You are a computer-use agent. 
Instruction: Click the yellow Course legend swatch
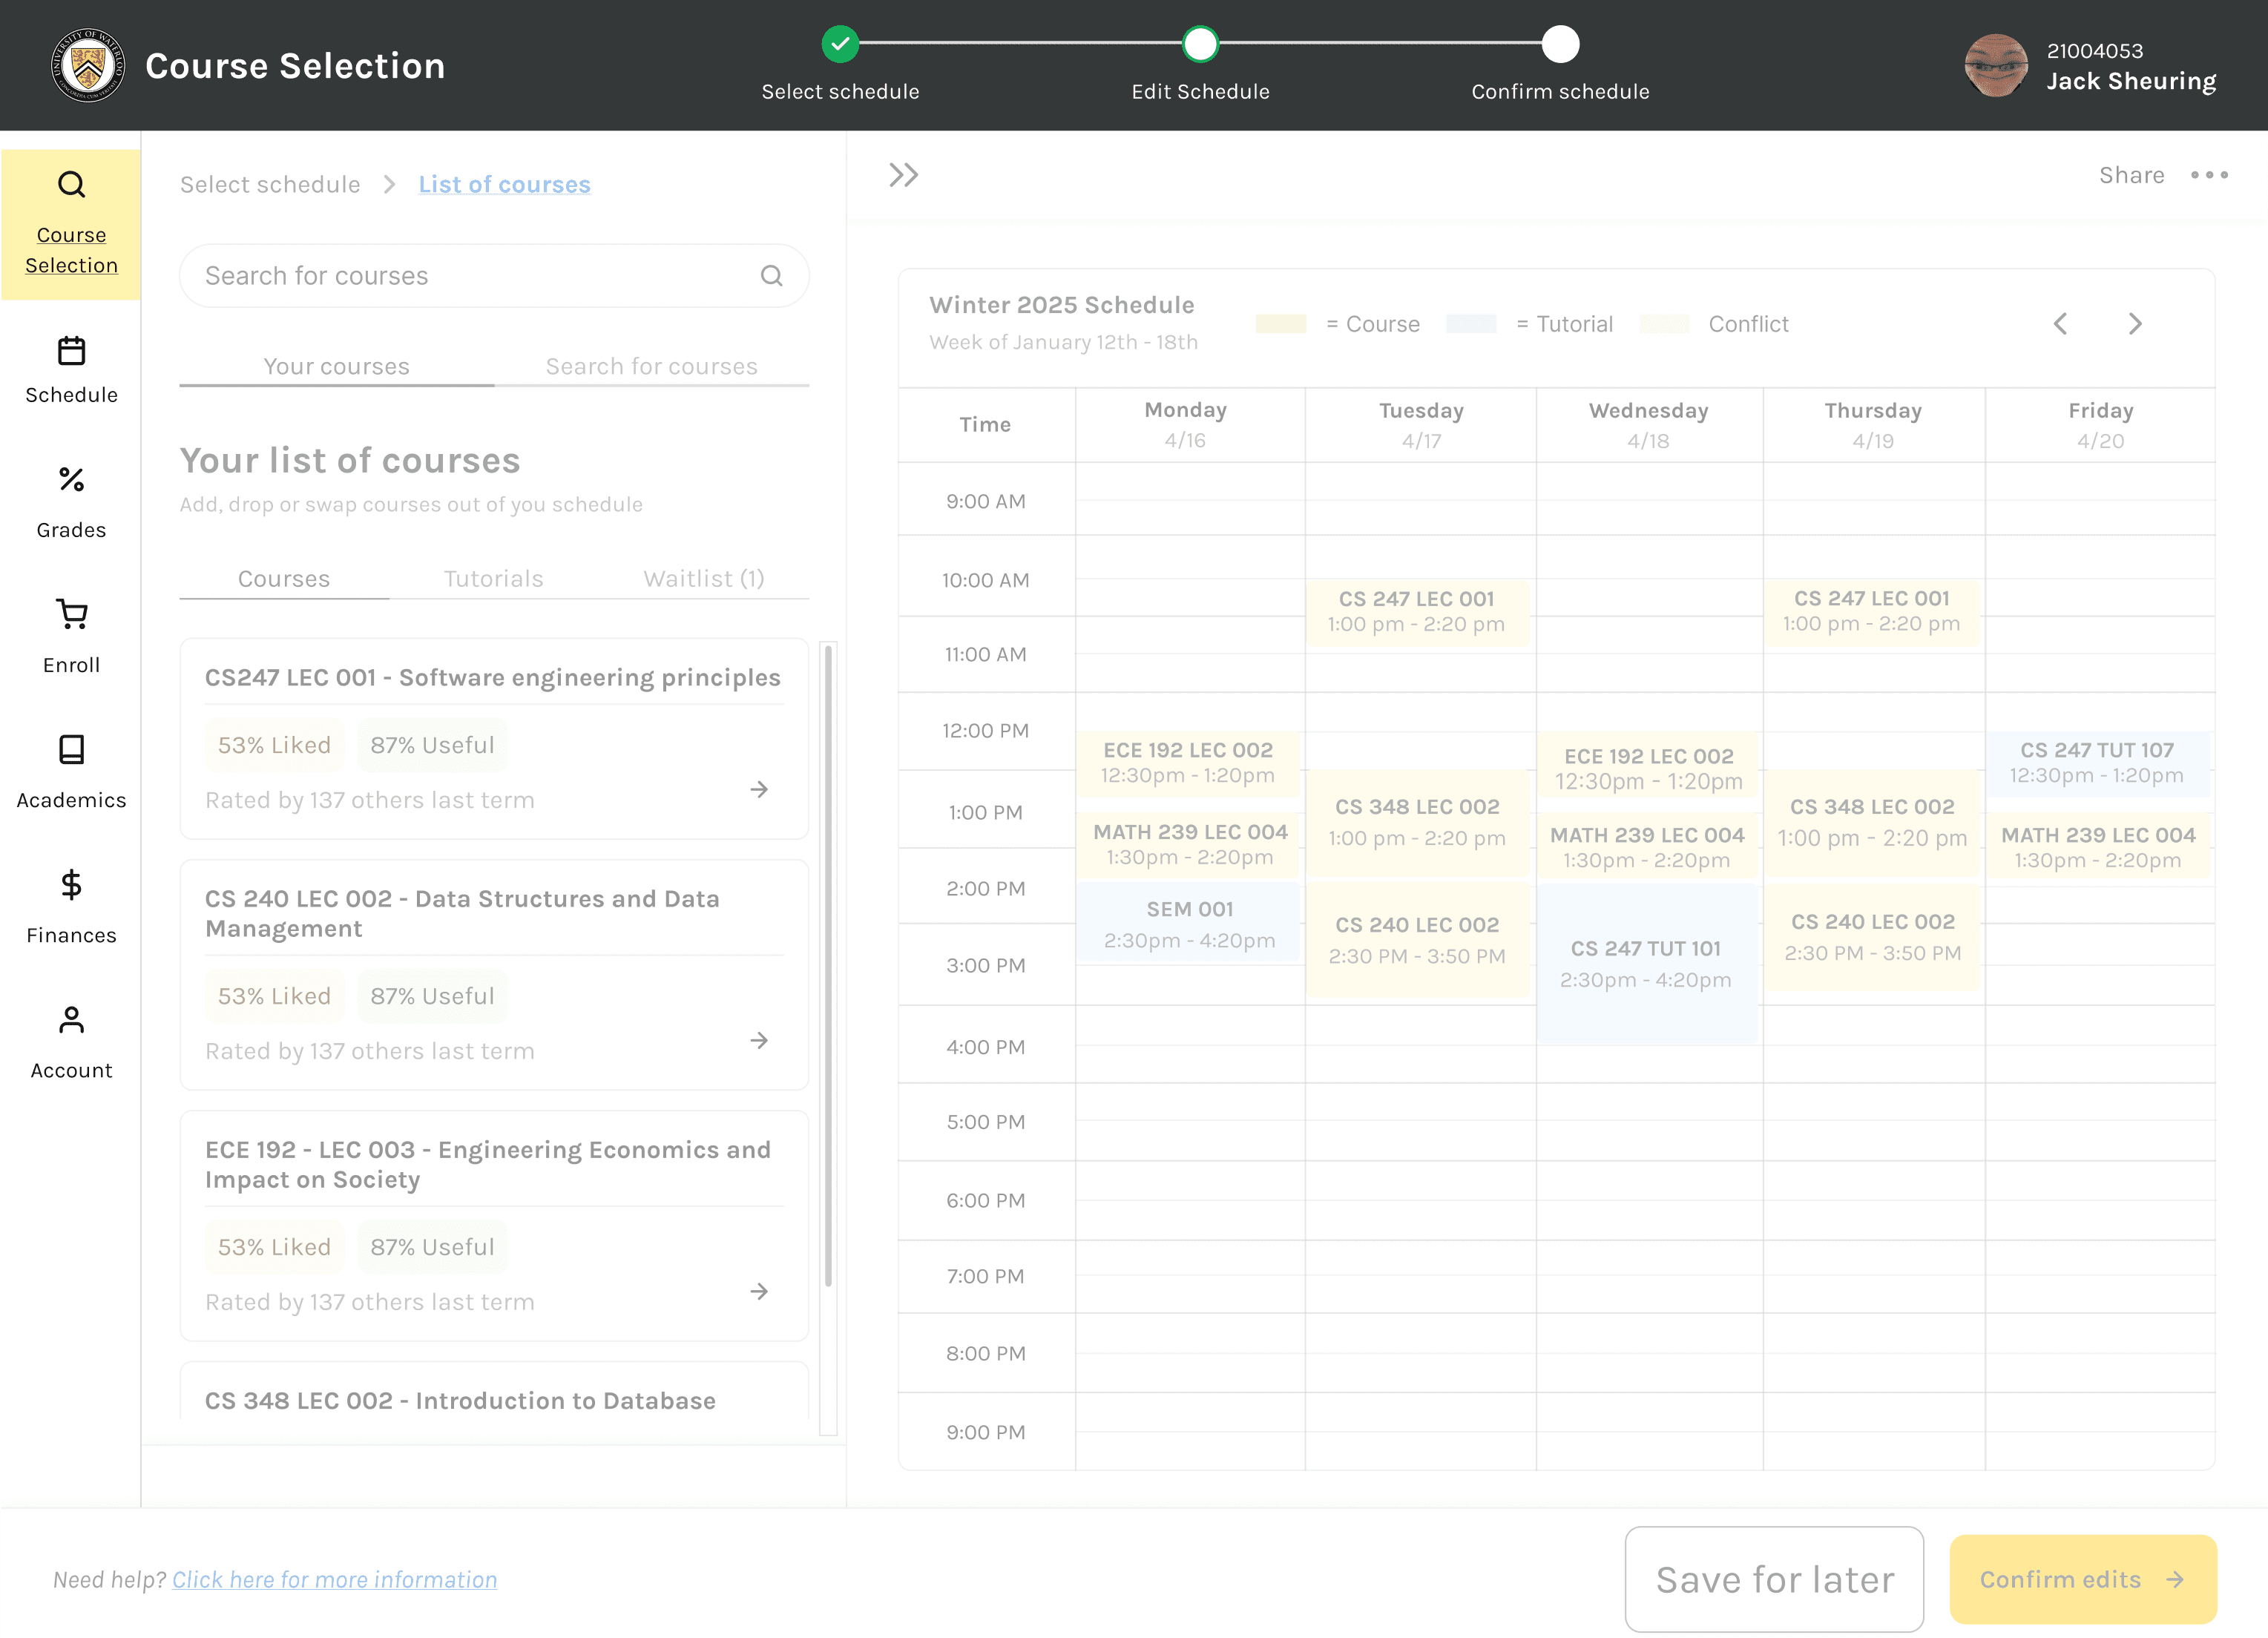click(1280, 324)
